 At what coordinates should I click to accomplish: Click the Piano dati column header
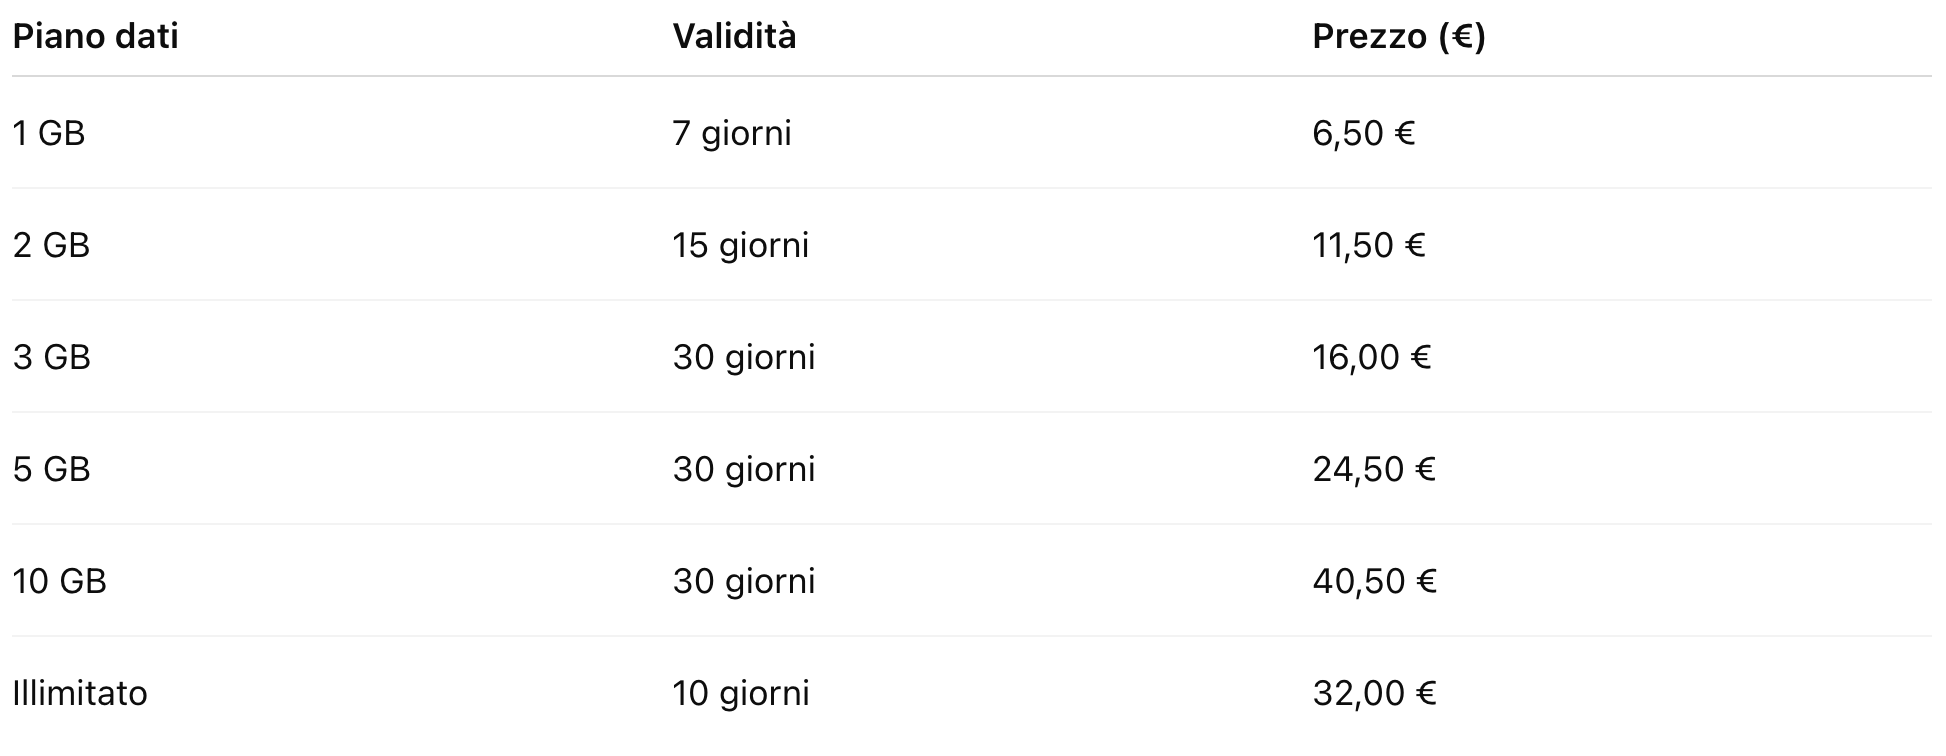coord(95,37)
